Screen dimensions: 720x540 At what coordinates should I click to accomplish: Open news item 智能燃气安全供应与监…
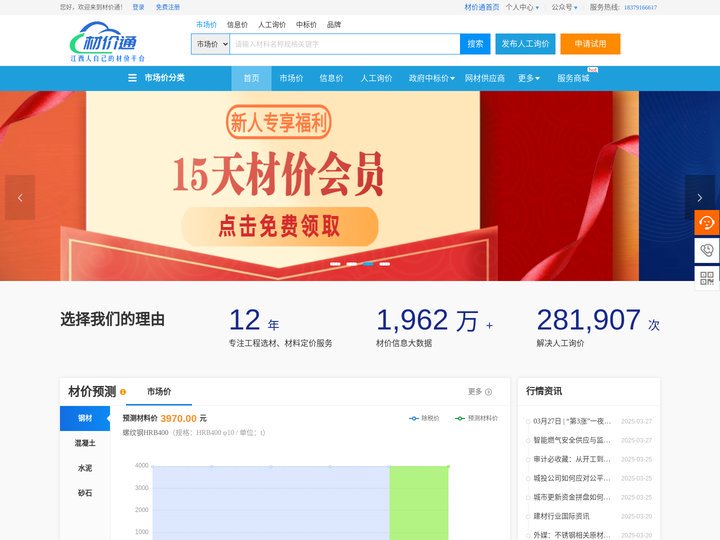pos(572,440)
